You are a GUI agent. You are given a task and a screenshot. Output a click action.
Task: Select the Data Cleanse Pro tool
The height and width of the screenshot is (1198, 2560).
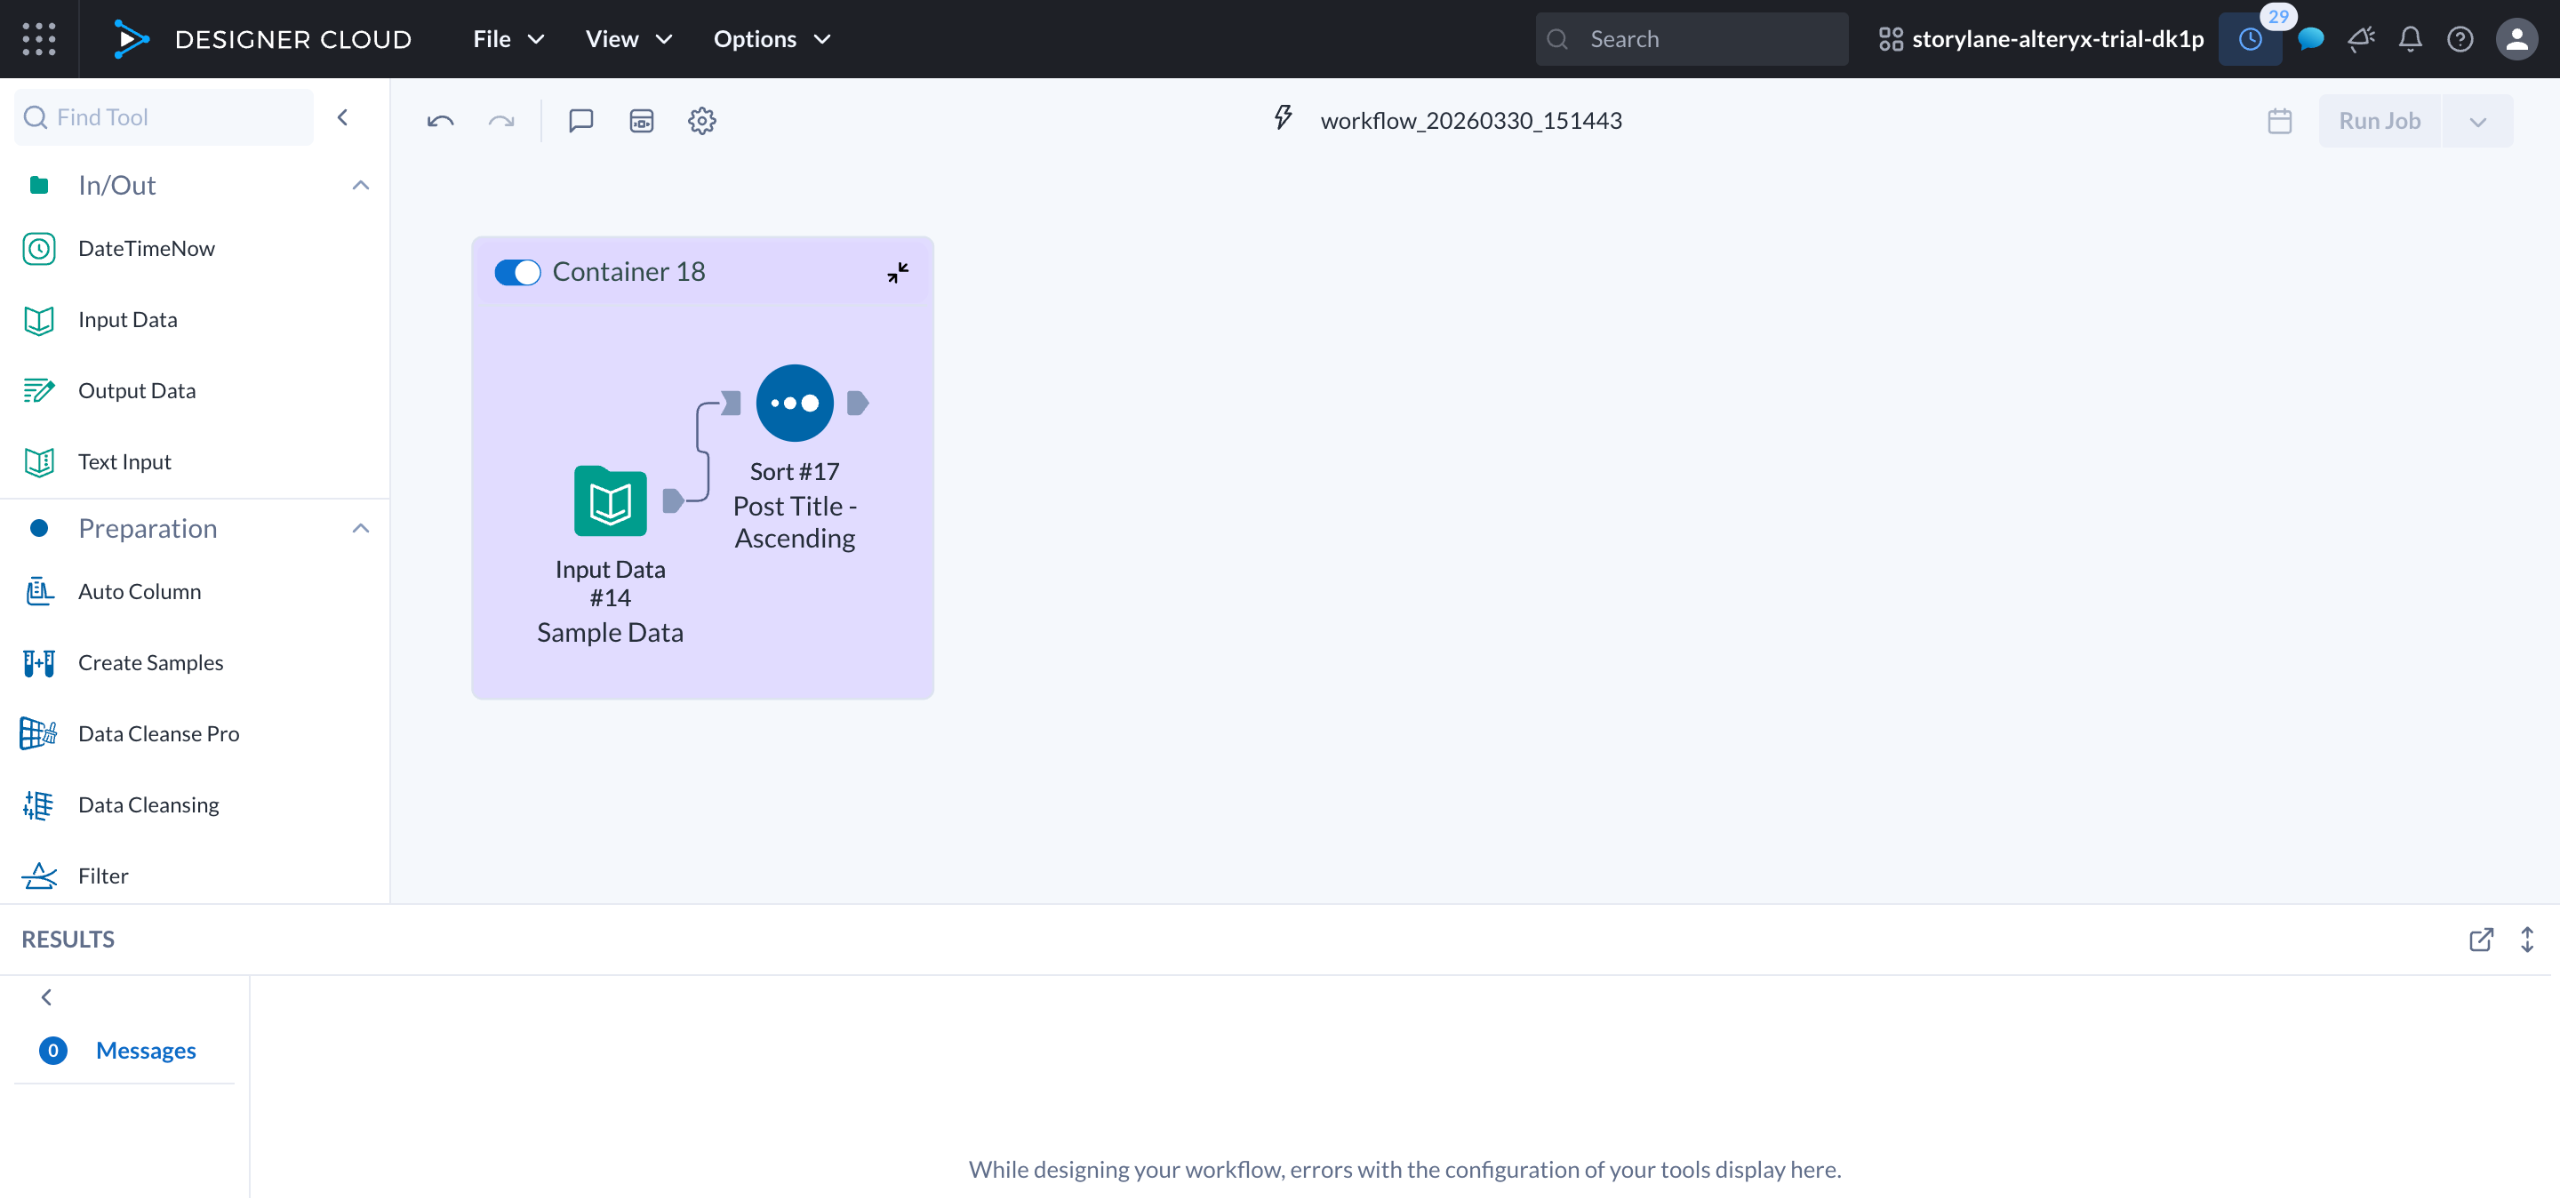coord(158,733)
